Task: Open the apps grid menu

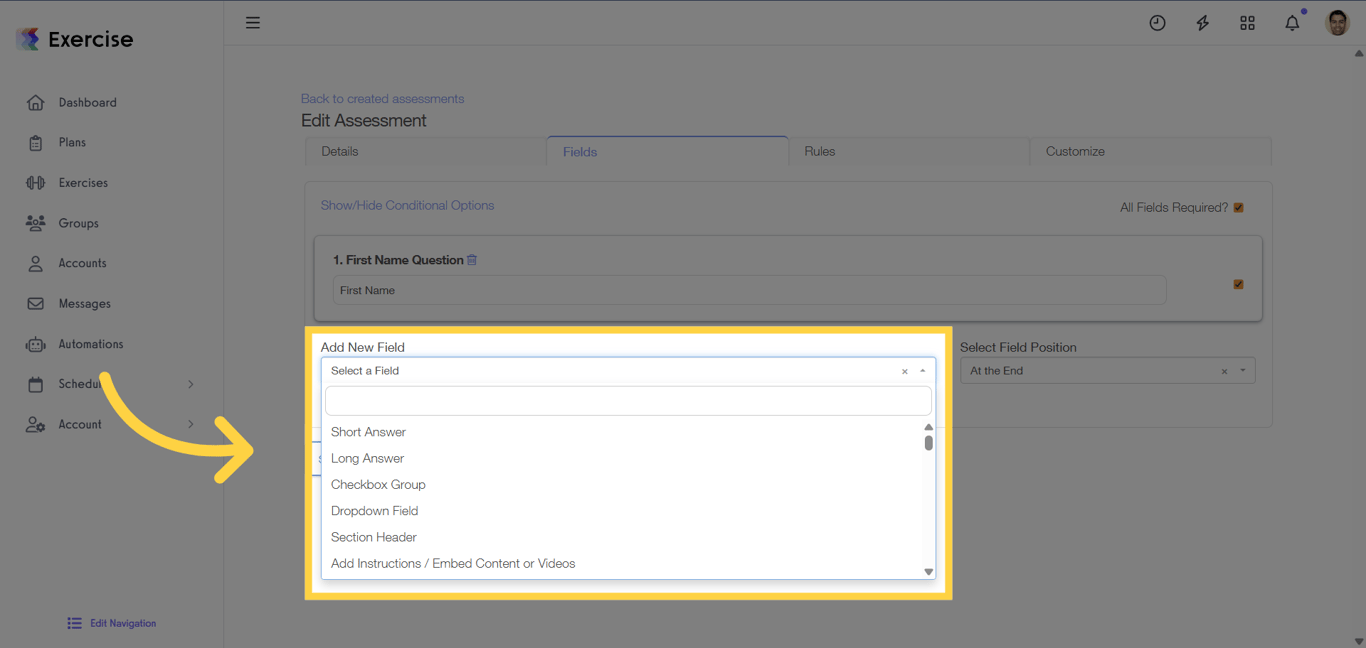Action: tap(1247, 22)
